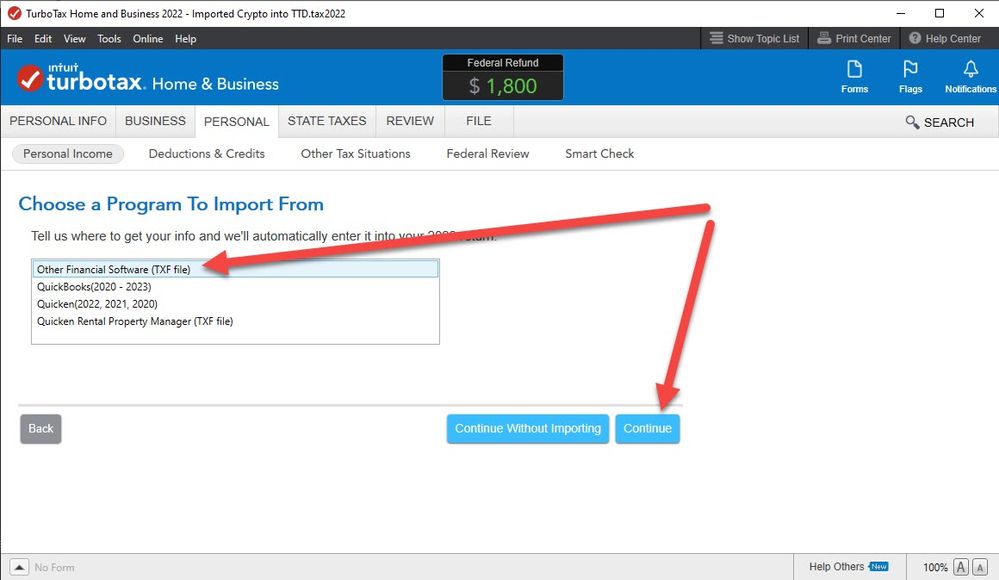Go to Deductions & Credits section
The image size is (999, 580).
[206, 154]
